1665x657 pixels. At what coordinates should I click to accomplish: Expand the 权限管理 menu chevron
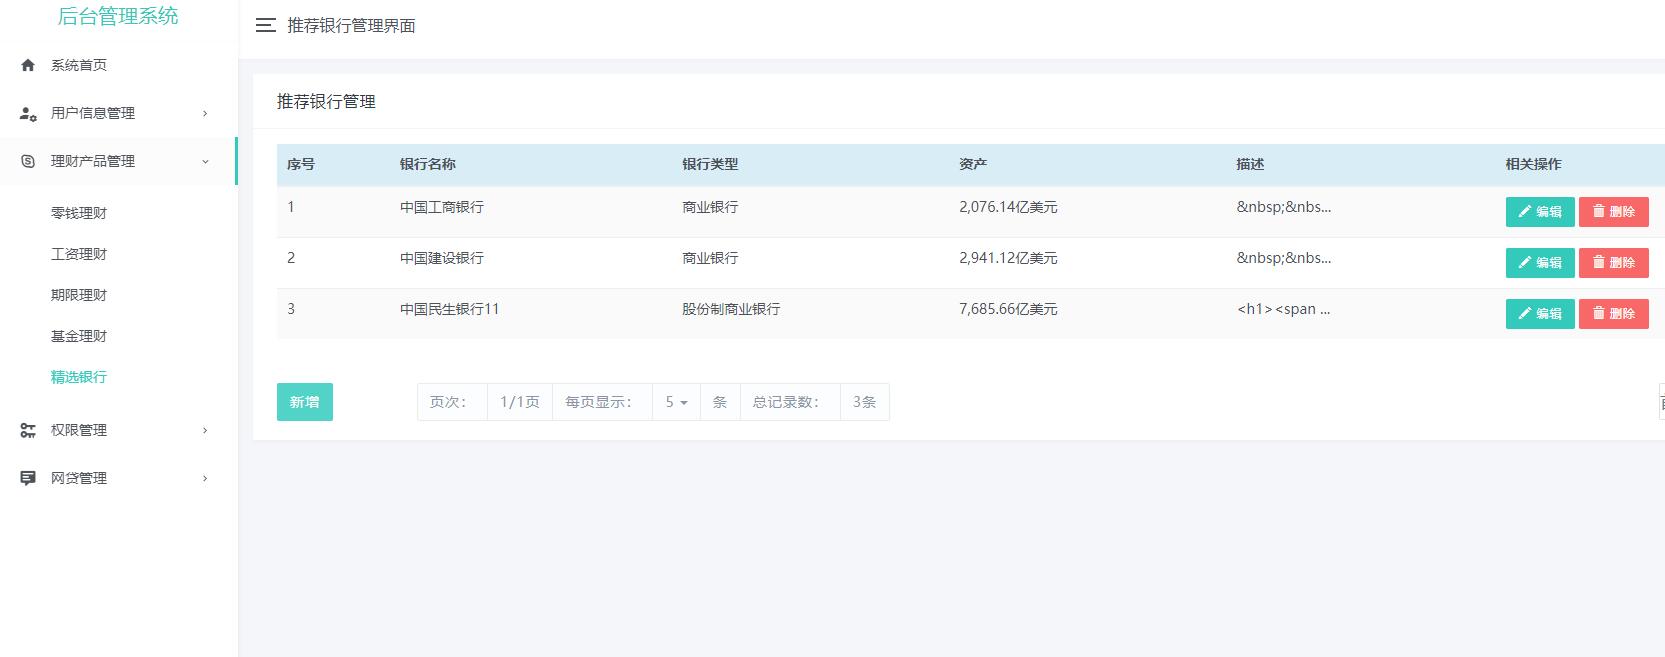pyautogui.click(x=205, y=431)
